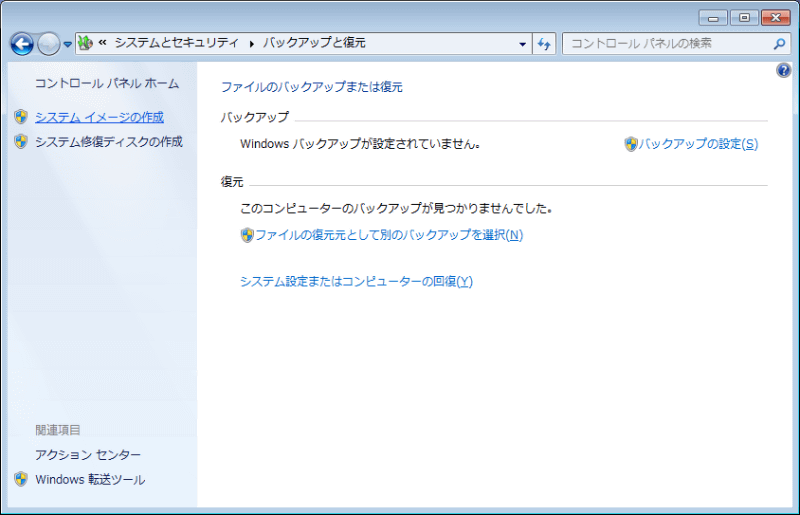Click the 関連項目 label
This screenshot has height=515, width=800.
click(x=58, y=430)
